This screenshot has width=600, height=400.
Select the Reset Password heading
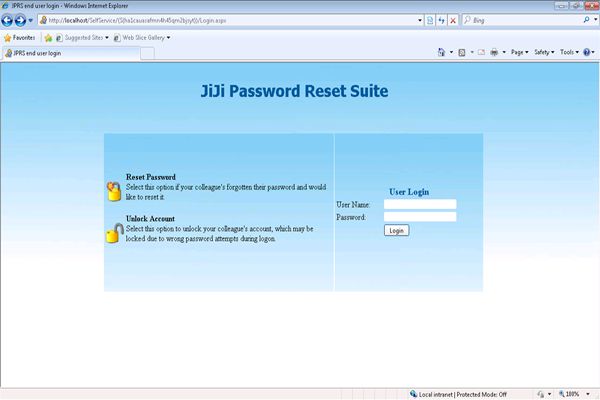[151, 177]
